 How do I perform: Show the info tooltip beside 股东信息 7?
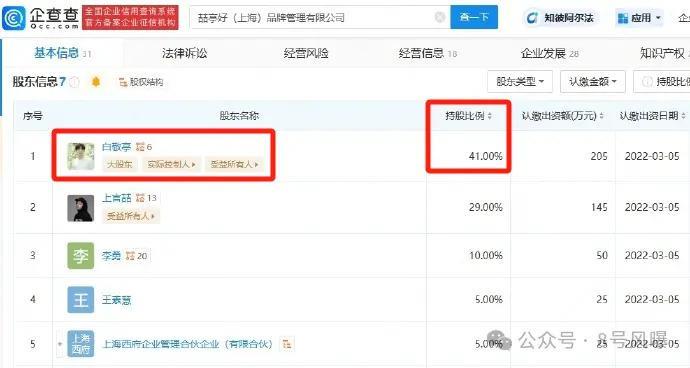pyautogui.click(x=74, y=82)
